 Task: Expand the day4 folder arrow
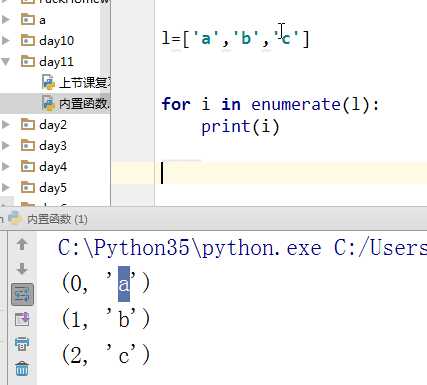tap(6, 167)
